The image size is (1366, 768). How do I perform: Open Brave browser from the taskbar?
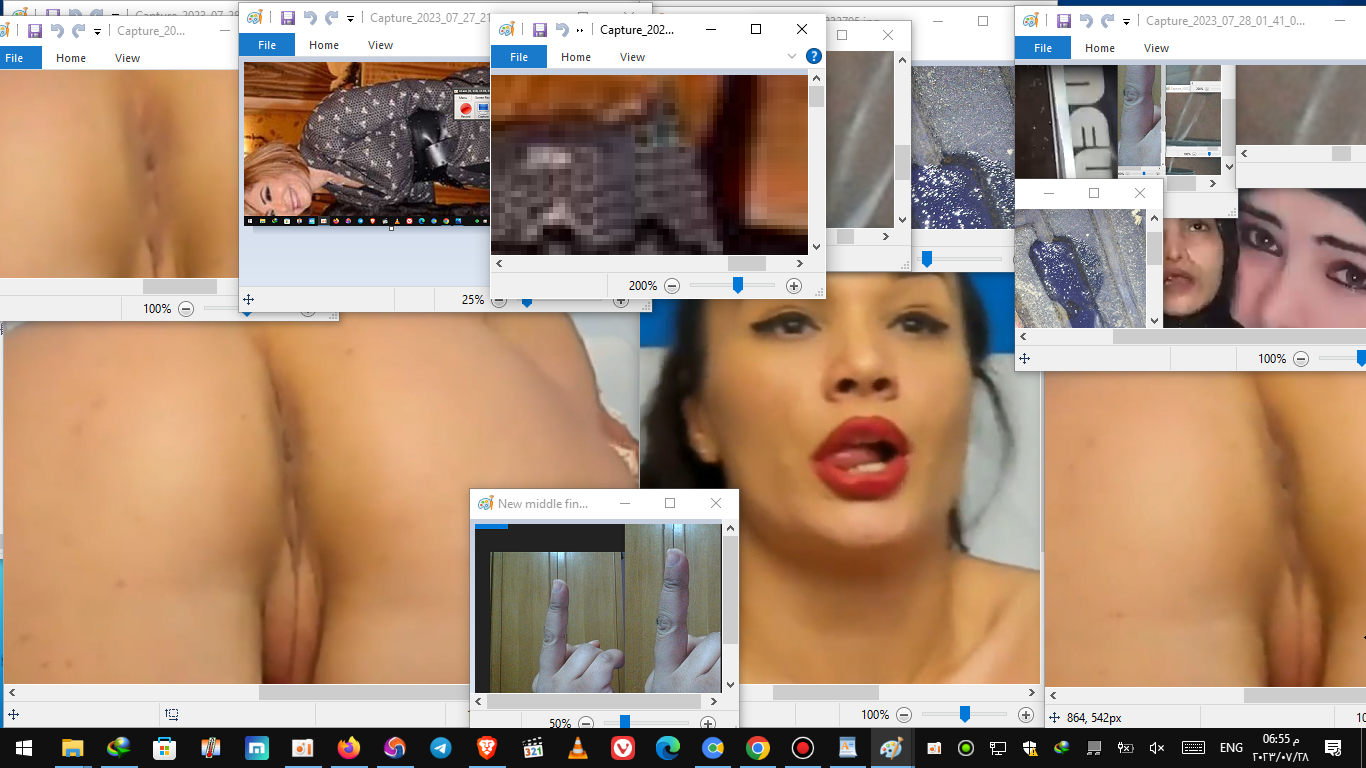tap(486, 747)
